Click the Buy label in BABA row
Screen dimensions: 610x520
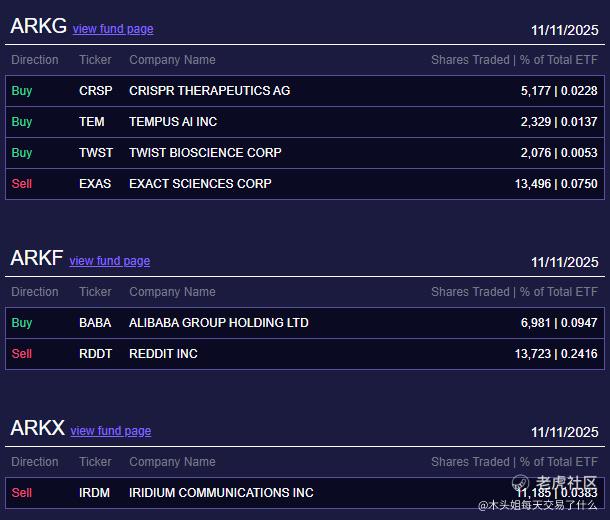[22, 323]
